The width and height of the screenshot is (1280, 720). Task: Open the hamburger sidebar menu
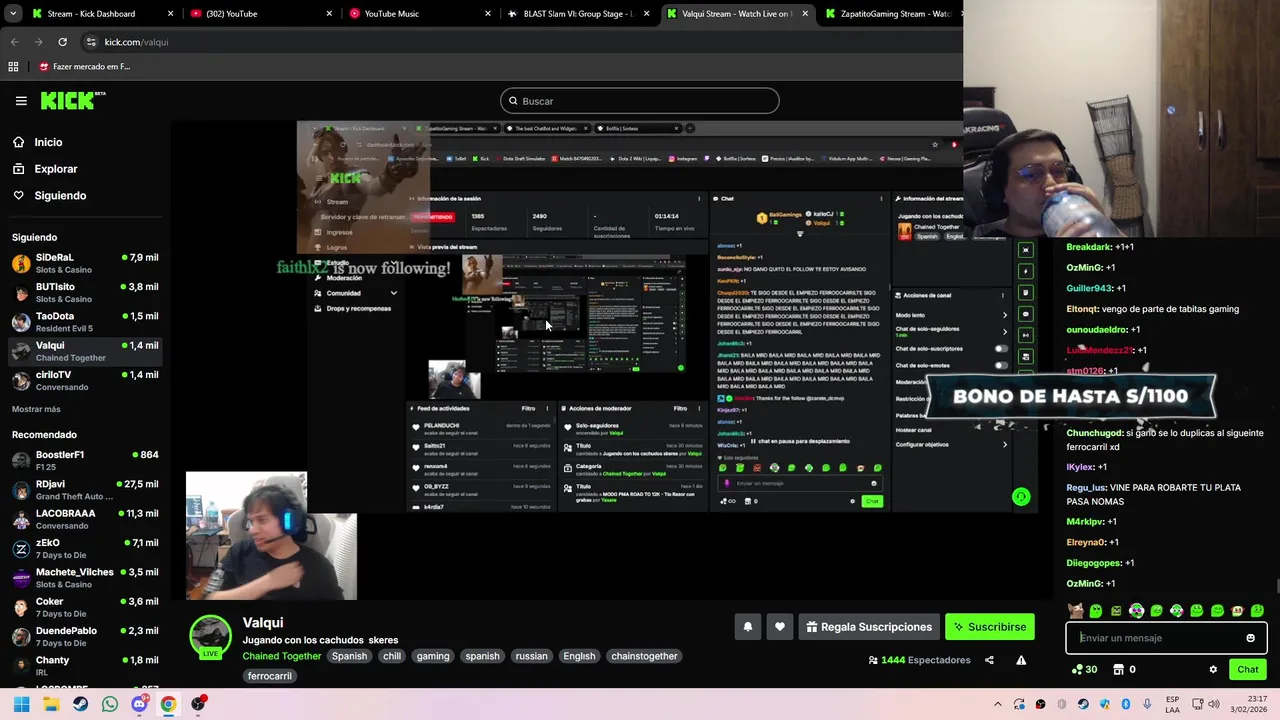(21, 101)
